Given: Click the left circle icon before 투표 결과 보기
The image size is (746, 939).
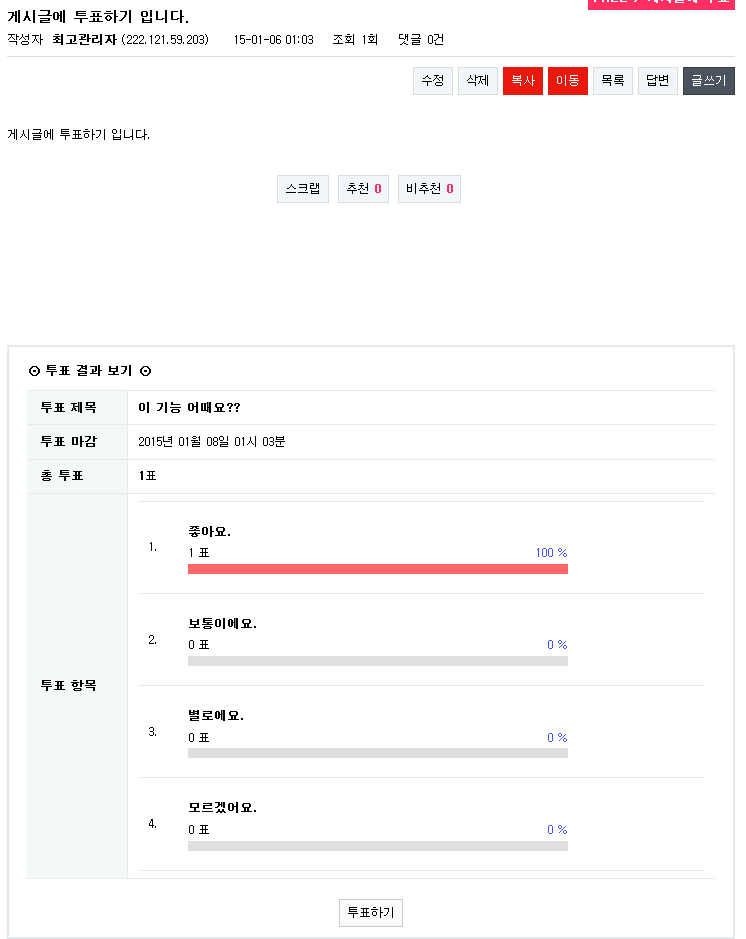Looking at the screenshot, I should coord(35,371).
